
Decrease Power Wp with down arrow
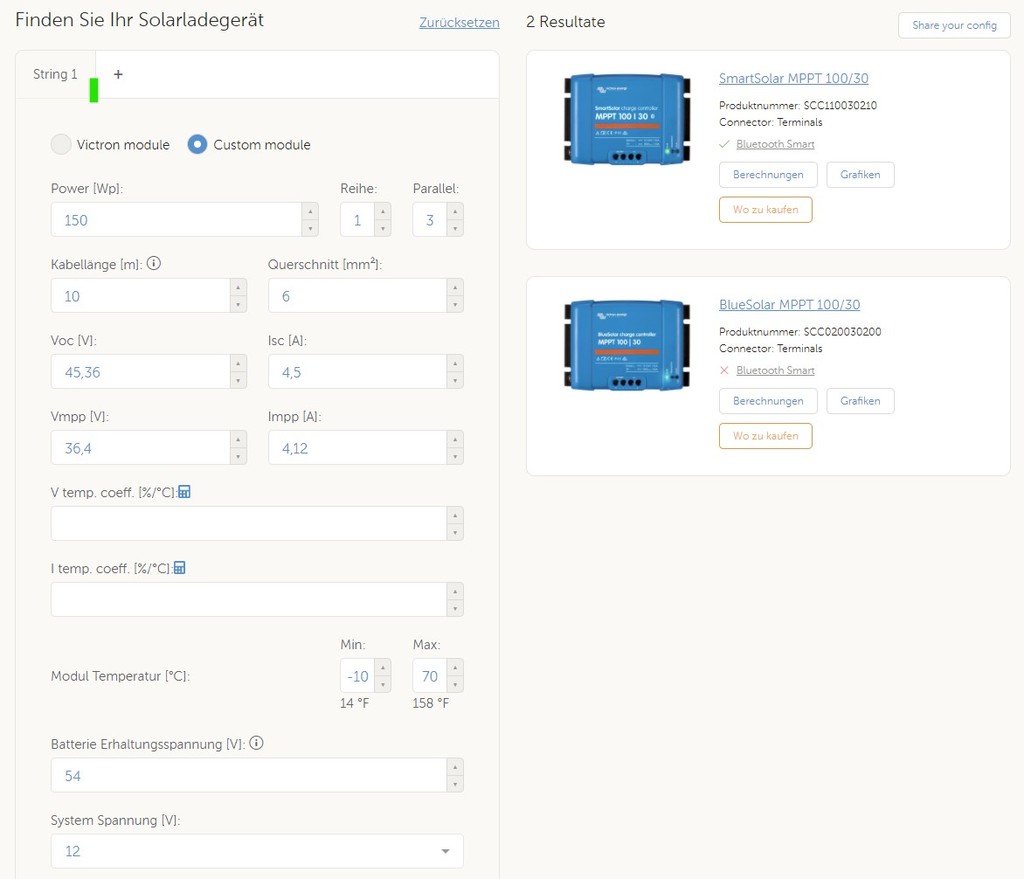click(x=310, y=228)
